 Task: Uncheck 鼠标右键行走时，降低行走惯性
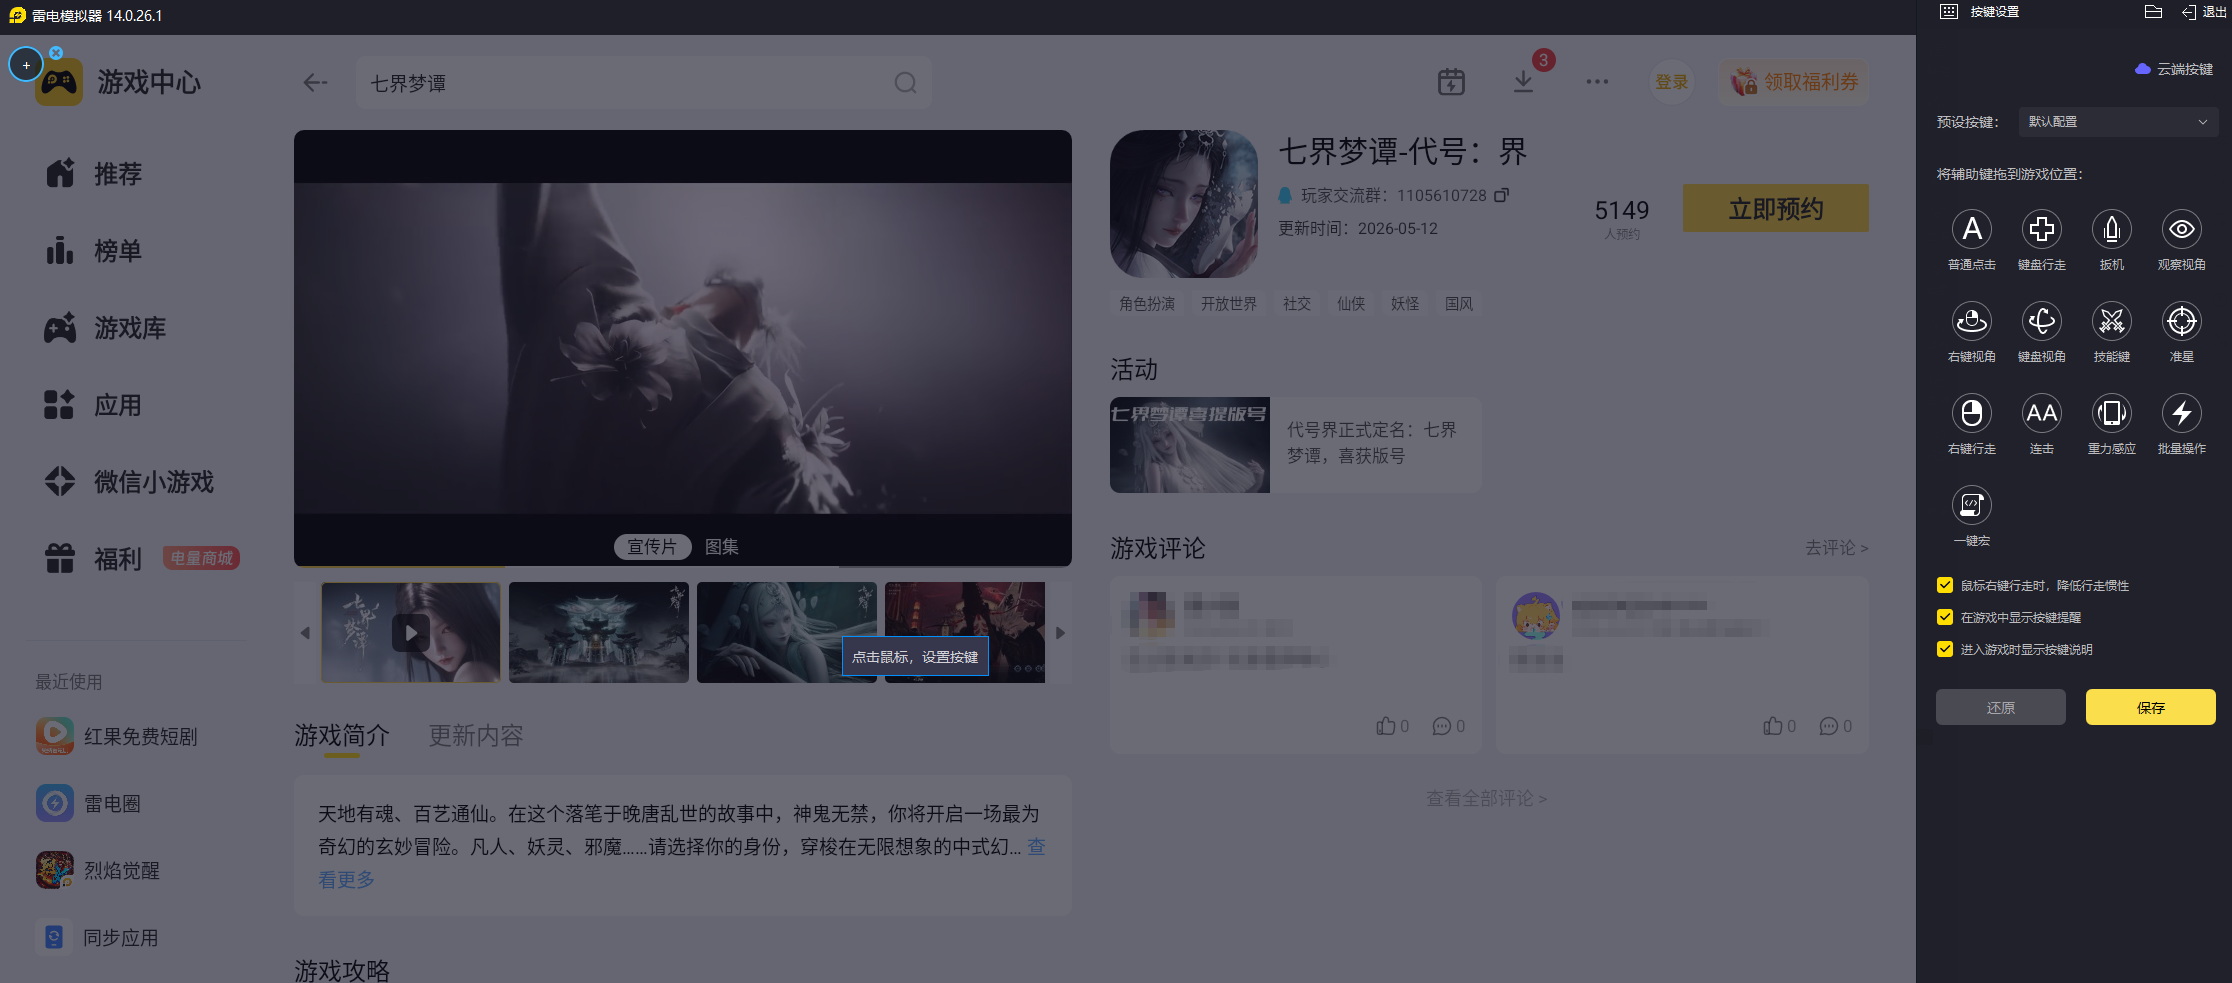point(1945,585)
